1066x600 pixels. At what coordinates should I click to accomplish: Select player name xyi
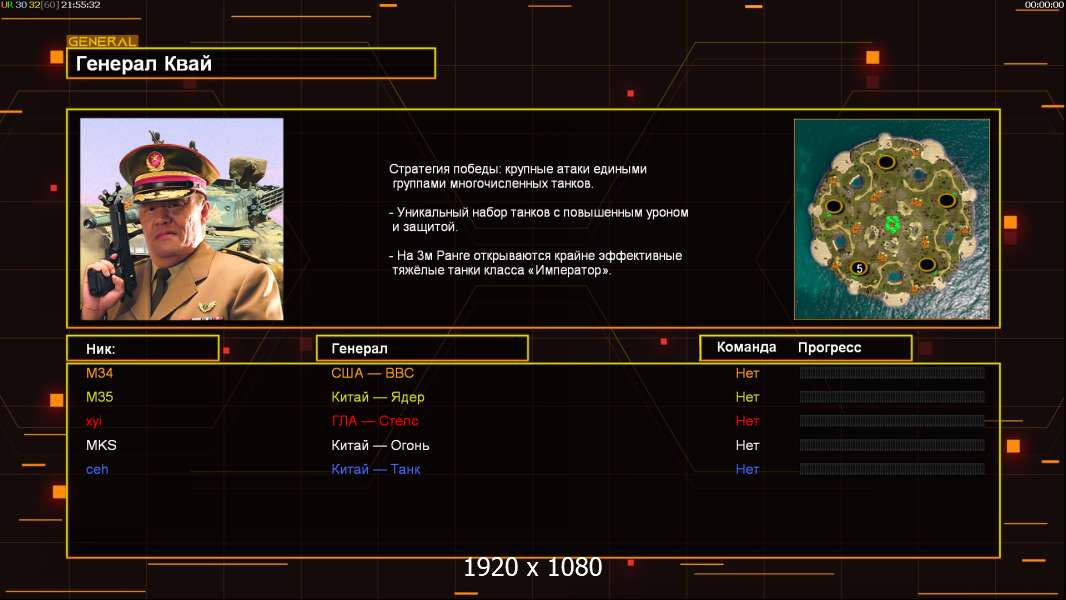coord(94,421)
